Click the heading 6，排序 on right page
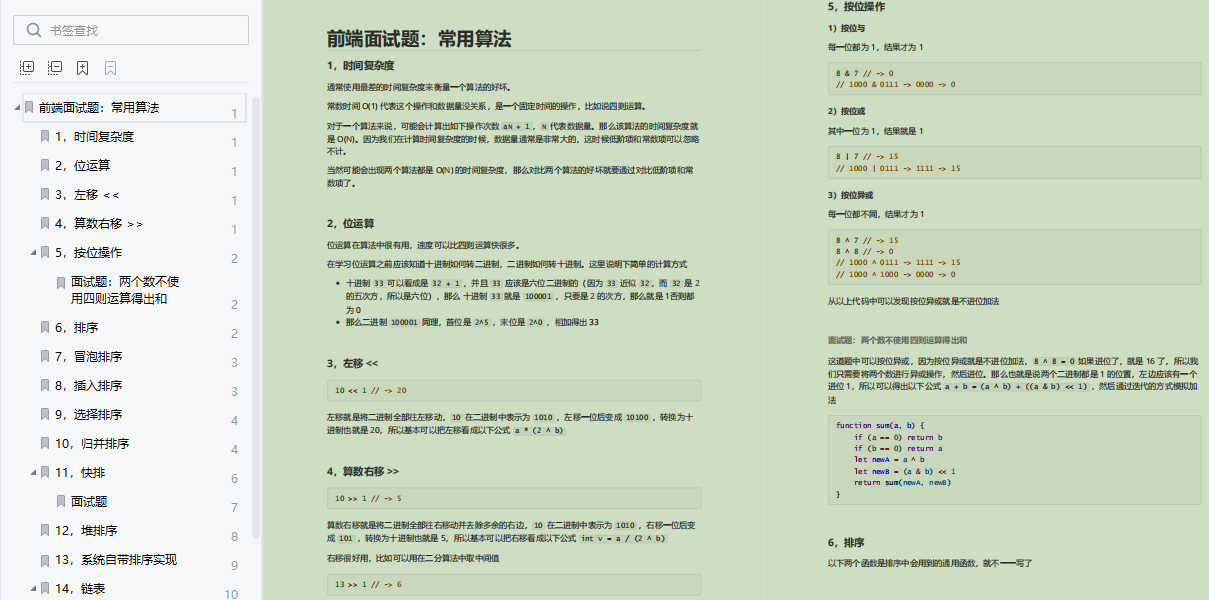This screenshot has height=600, width=1209. [x=846, y=544]
